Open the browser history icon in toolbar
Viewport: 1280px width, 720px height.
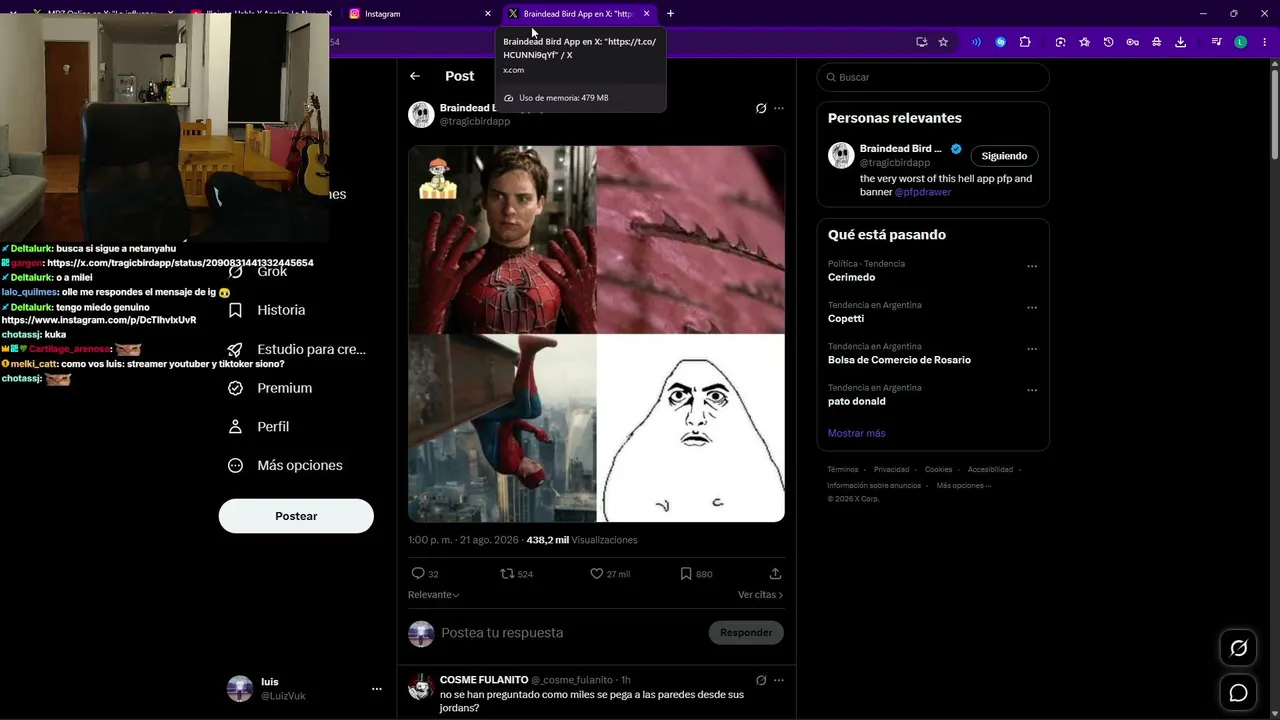click(x=1109, y=42)
